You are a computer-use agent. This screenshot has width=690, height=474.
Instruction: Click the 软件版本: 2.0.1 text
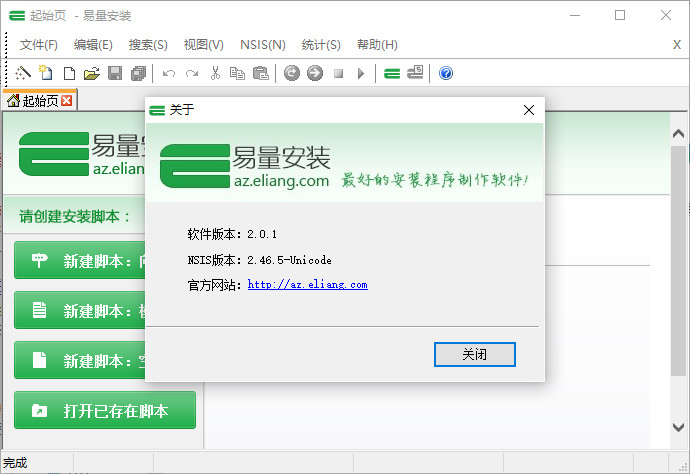point(232,234)
